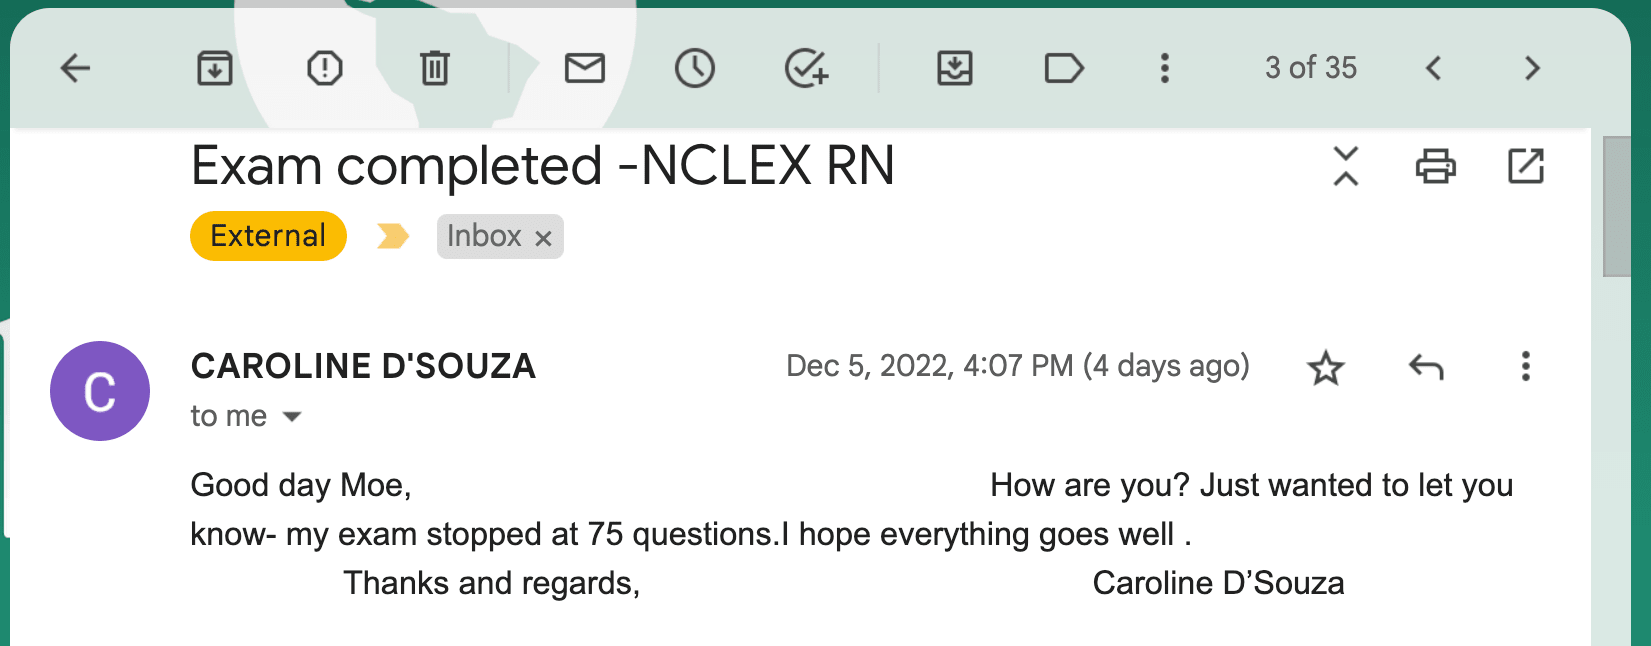Mark the email as unread
The image size is (1651, 646).
584,68
